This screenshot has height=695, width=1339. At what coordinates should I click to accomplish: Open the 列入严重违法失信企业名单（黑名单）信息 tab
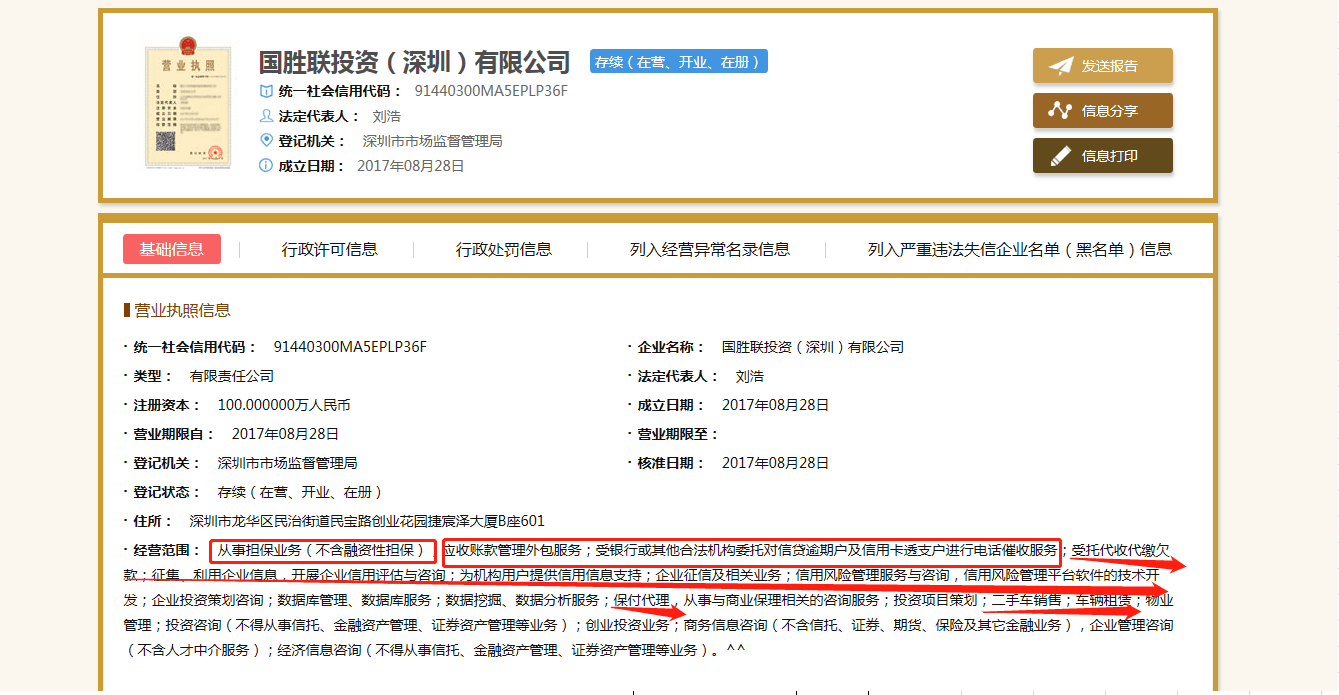click(x=1020, y=249)
